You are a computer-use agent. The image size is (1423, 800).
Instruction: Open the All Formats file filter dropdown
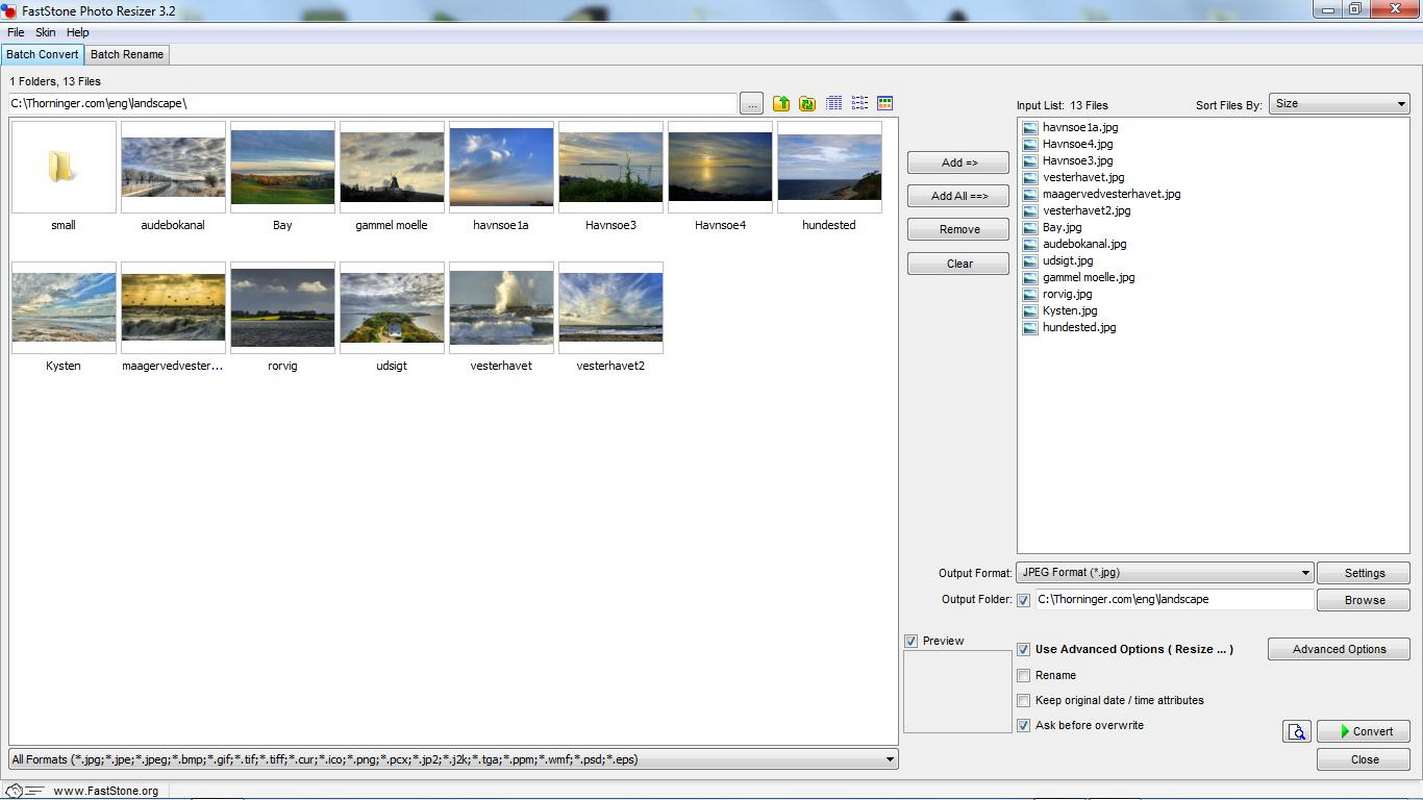click(x=453, y=760)
